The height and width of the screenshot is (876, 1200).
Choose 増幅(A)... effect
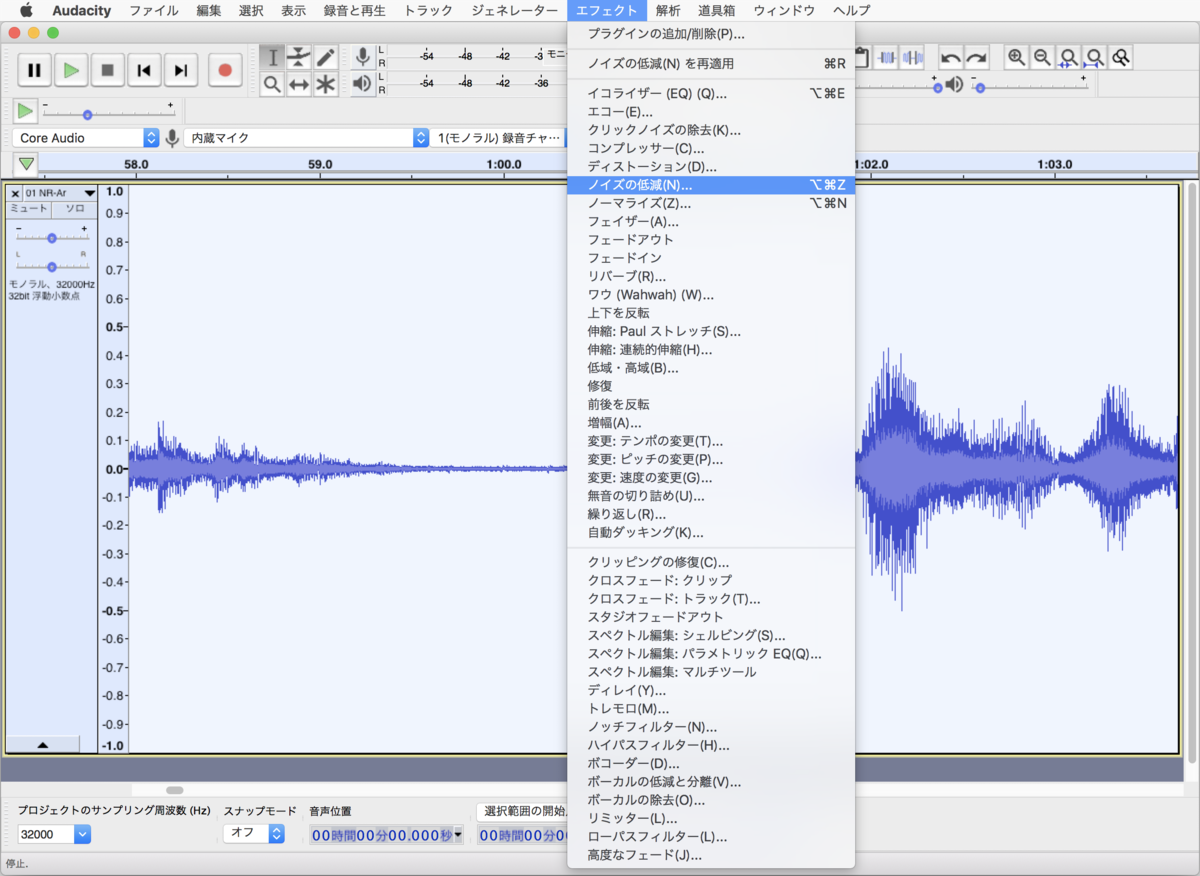[x=711, y=423]
